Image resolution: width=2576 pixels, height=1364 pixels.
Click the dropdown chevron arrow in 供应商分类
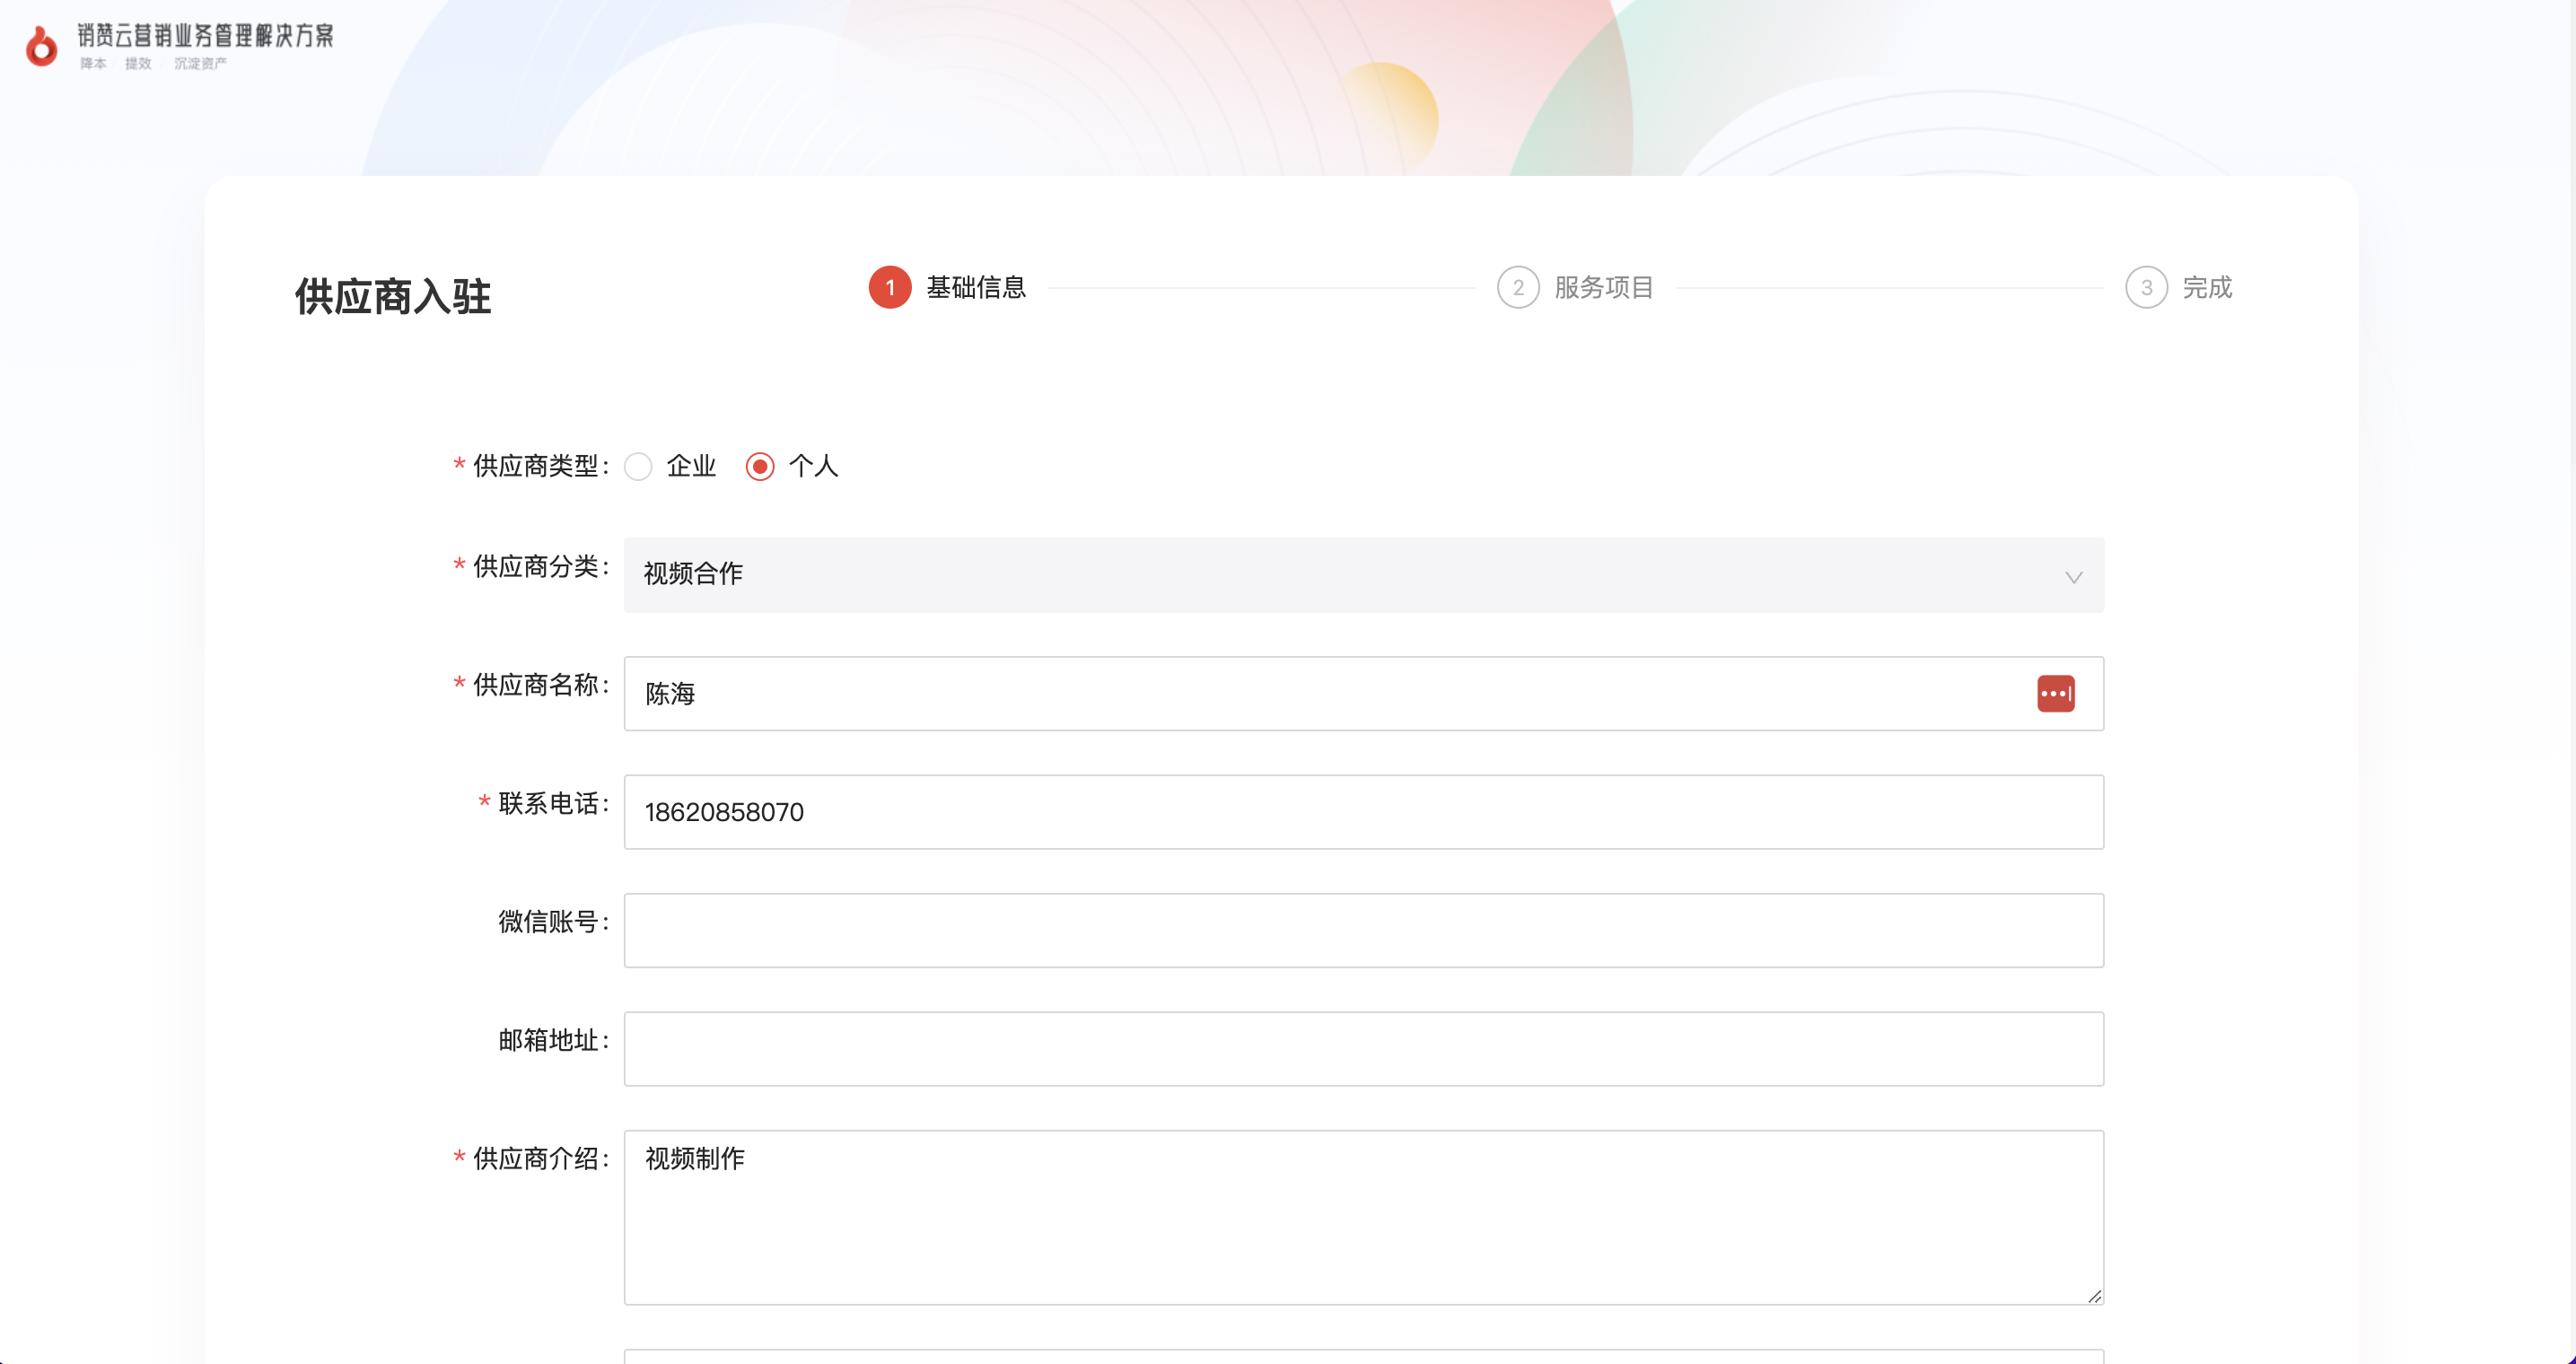click(2074, 577)
